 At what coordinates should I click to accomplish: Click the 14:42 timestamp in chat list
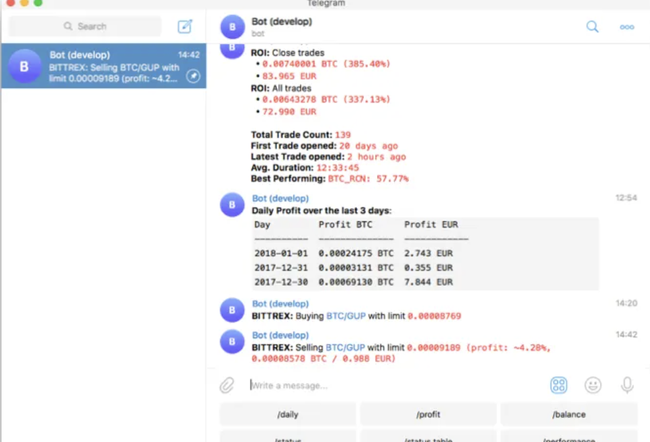(189, 55)
